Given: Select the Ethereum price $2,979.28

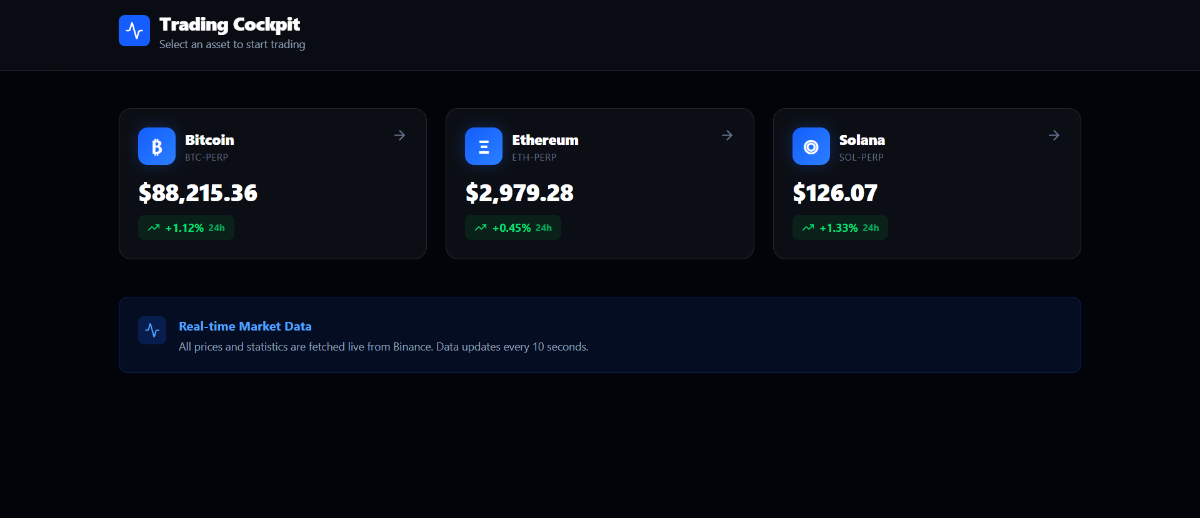Looking at the screenshot, I should pos(519,193).
